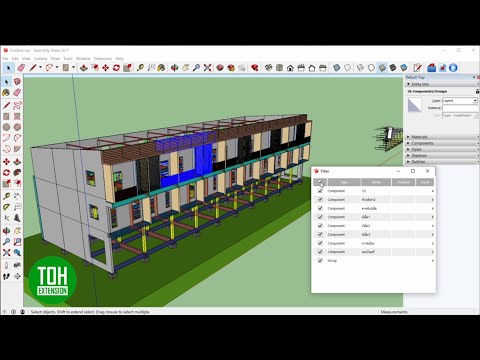Apply the Monochrome face style
The image size is (480, 360).
(404, 68)
